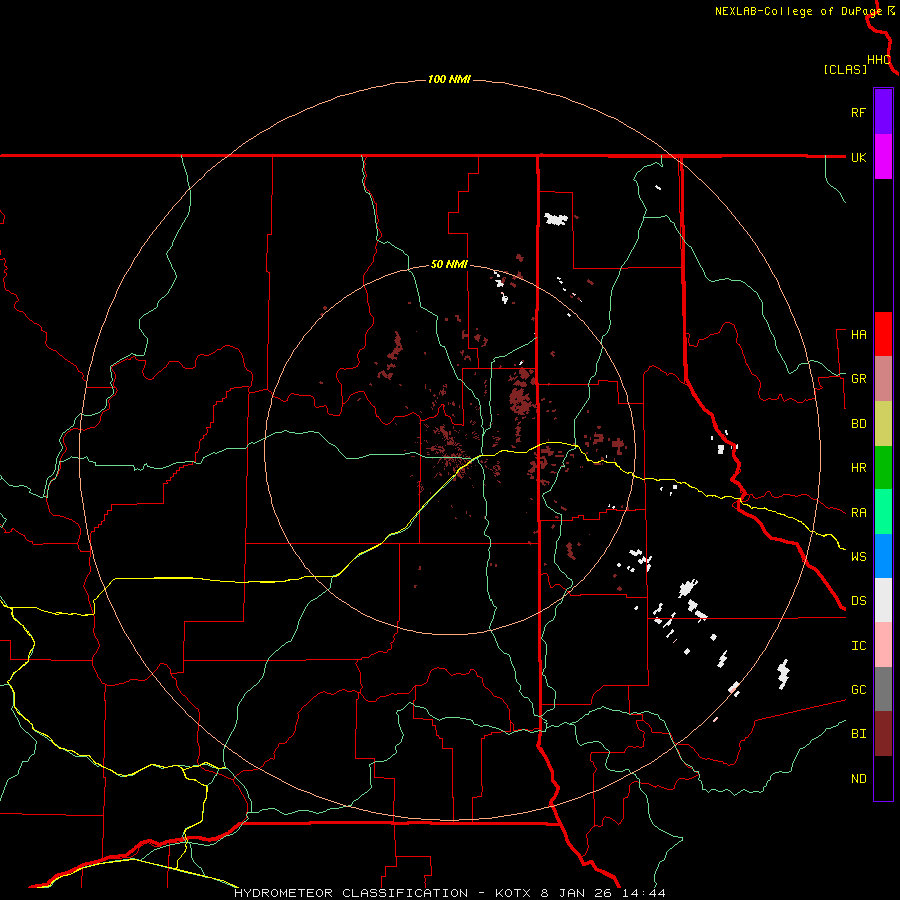
Task: Click the "14:44" timestamp at bottom
Action: pos(642,893)
